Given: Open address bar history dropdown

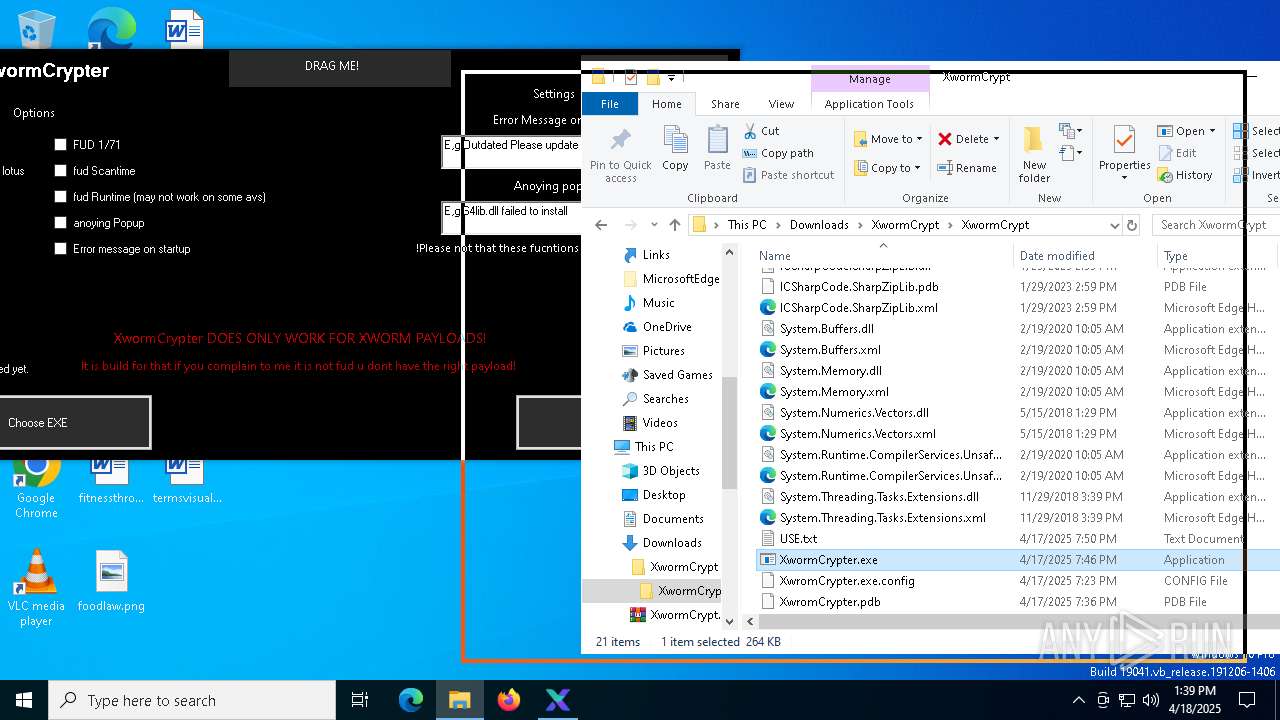Looking at the screenshot, I should (x=1114, y=225).
